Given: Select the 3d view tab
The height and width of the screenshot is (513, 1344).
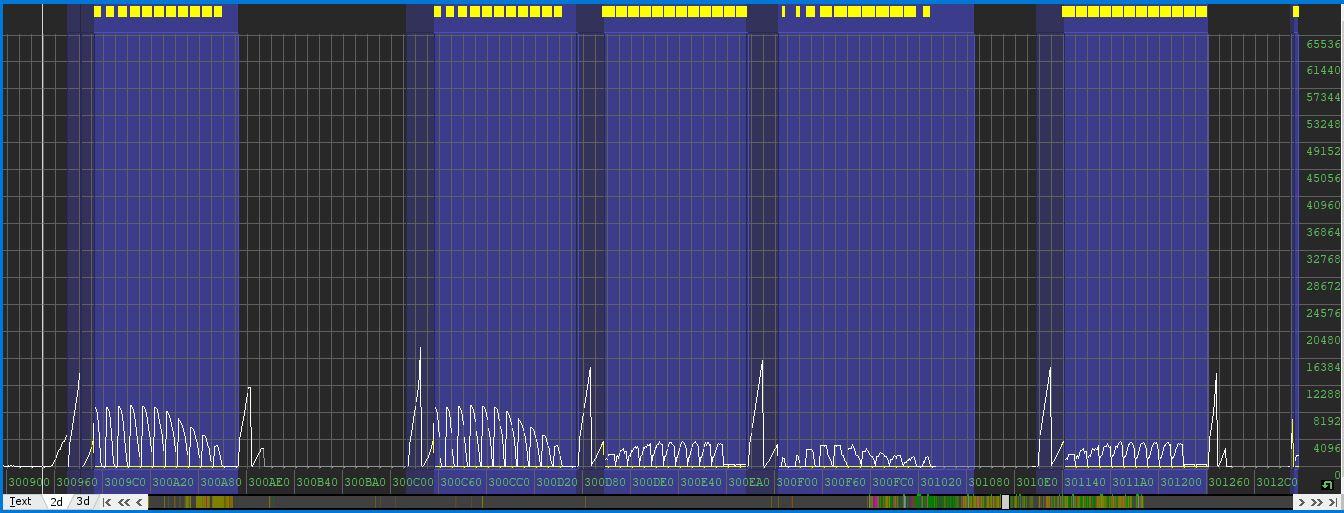Looking at the screenshot, I should (x=83, y=502).
